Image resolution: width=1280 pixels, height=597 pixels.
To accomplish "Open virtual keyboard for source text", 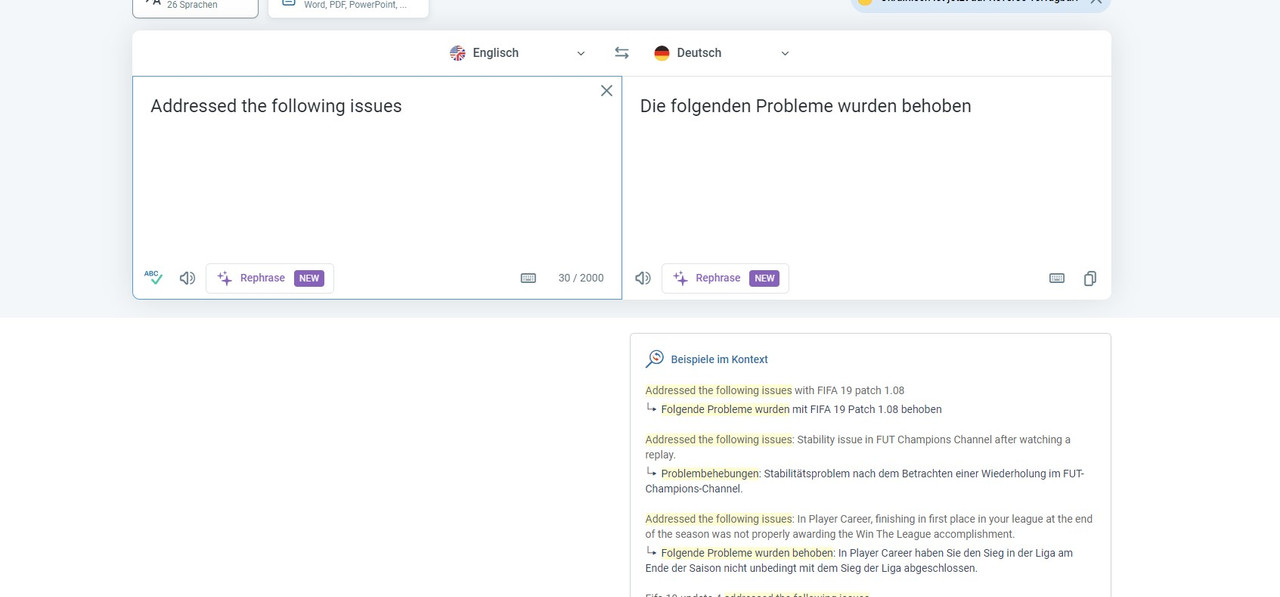I will tap(528, 278).
